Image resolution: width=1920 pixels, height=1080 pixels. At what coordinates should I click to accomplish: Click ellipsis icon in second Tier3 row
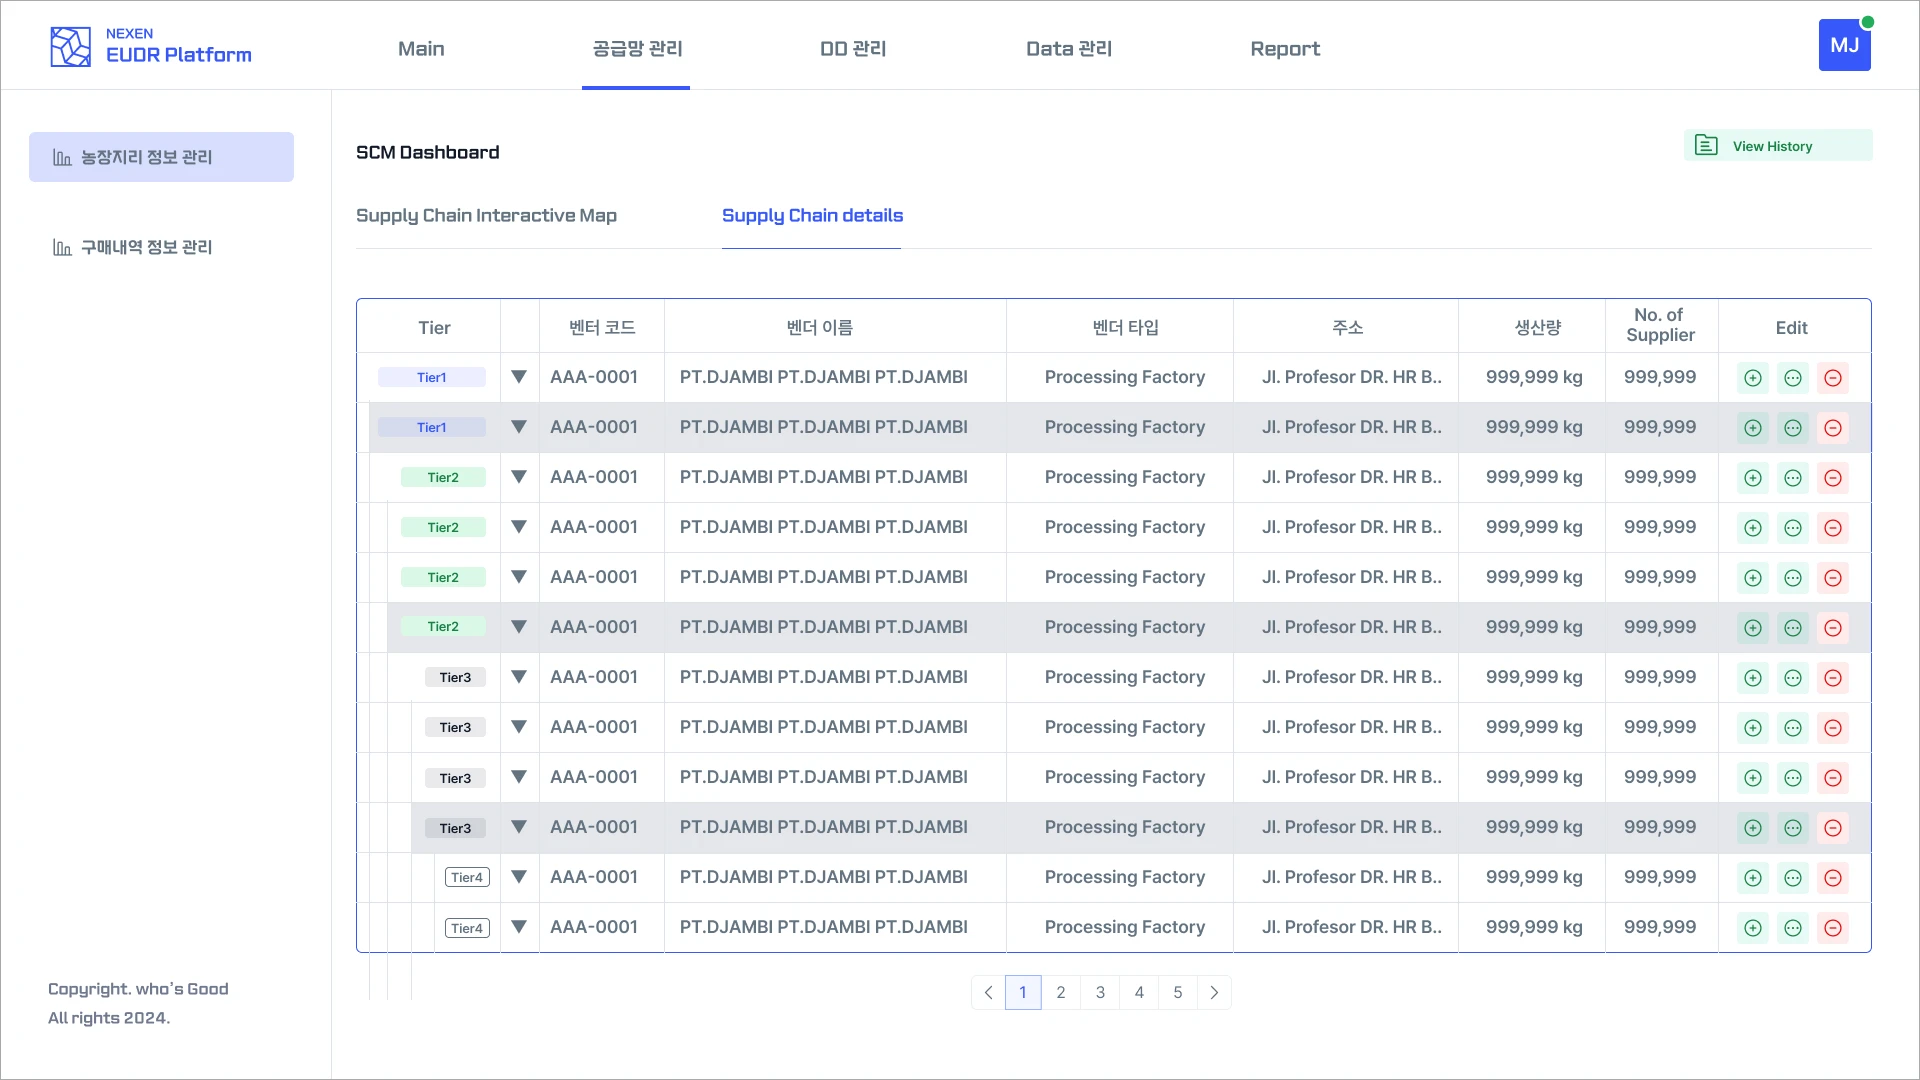(1793, 728)
